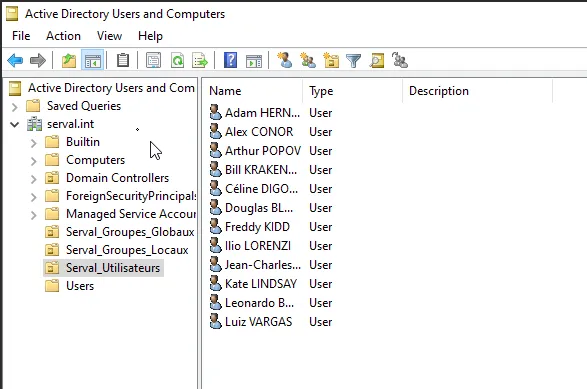The image size is (587, 389).
Task: Click the serval.int domain icon
Action: 34,124
